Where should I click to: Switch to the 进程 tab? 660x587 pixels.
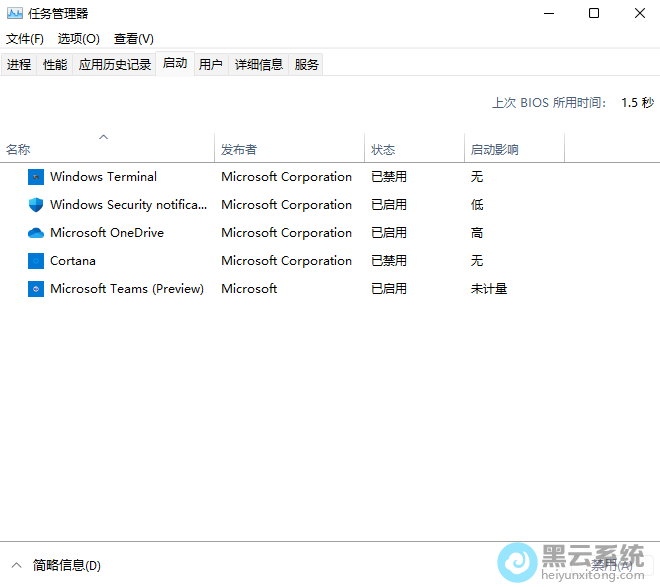point(19,65)
